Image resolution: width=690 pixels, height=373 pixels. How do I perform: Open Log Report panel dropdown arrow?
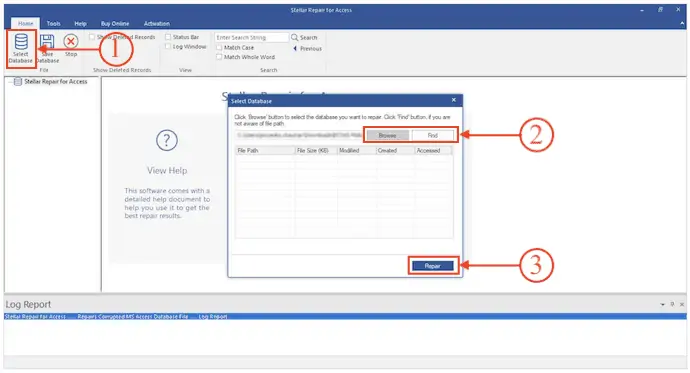click(662, 304)
